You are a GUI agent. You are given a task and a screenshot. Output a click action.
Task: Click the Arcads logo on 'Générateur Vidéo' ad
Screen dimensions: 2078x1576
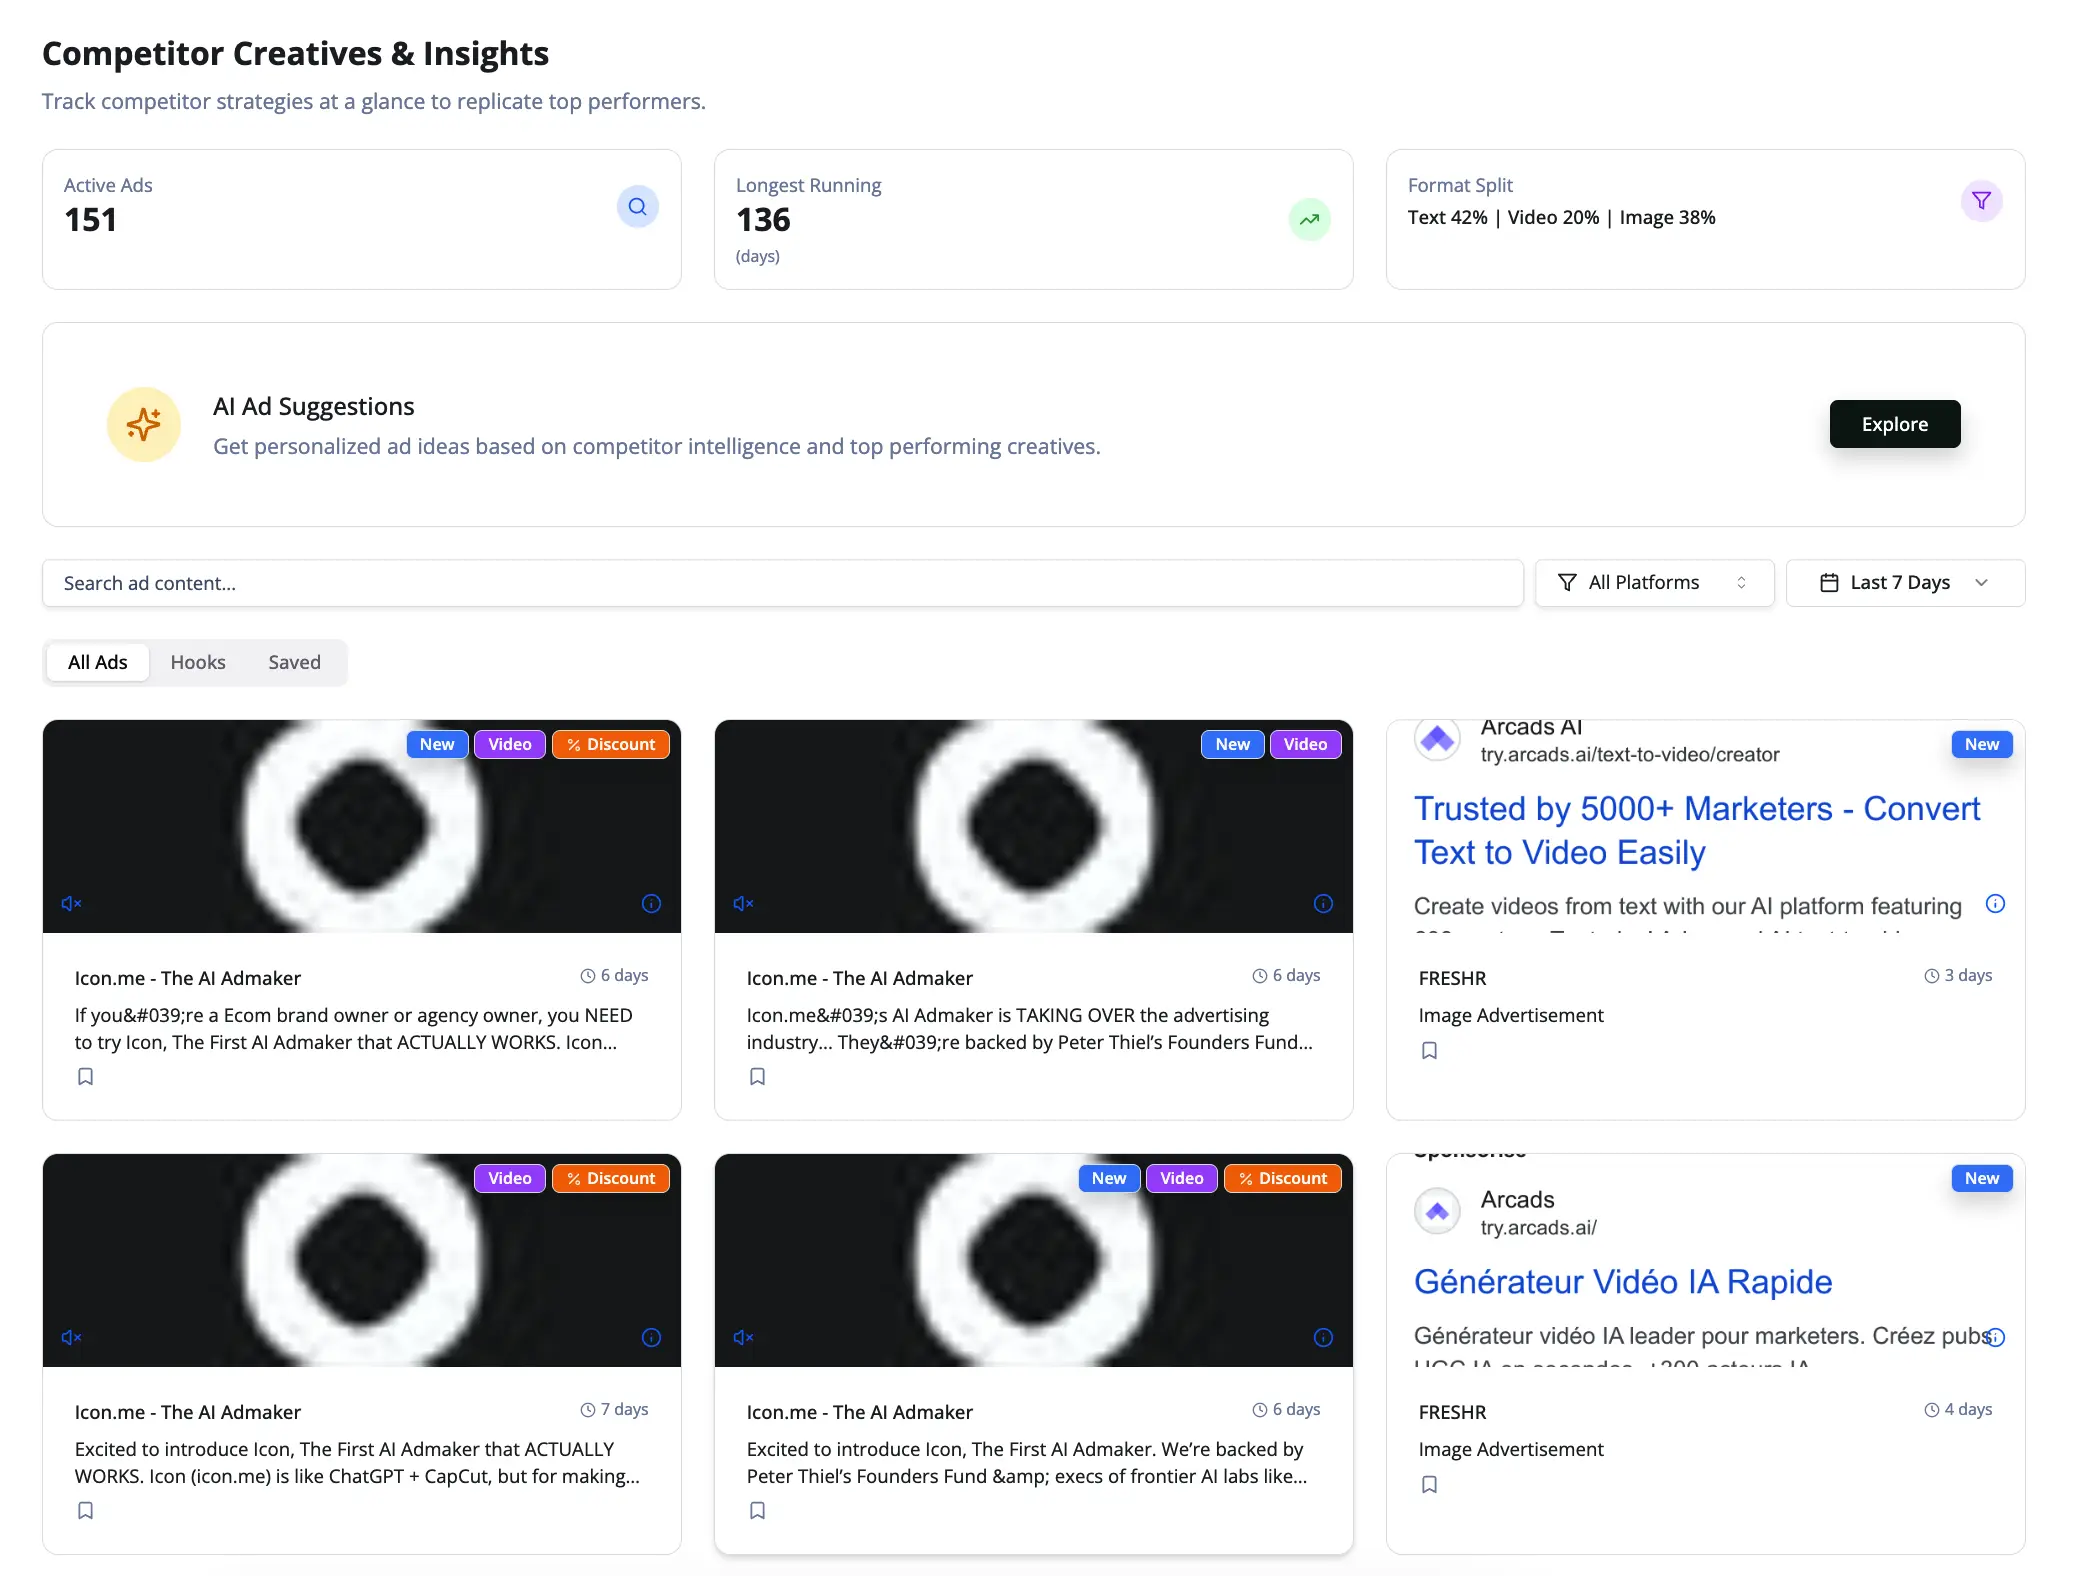pyautogui.click(x=1437, y=1212)
